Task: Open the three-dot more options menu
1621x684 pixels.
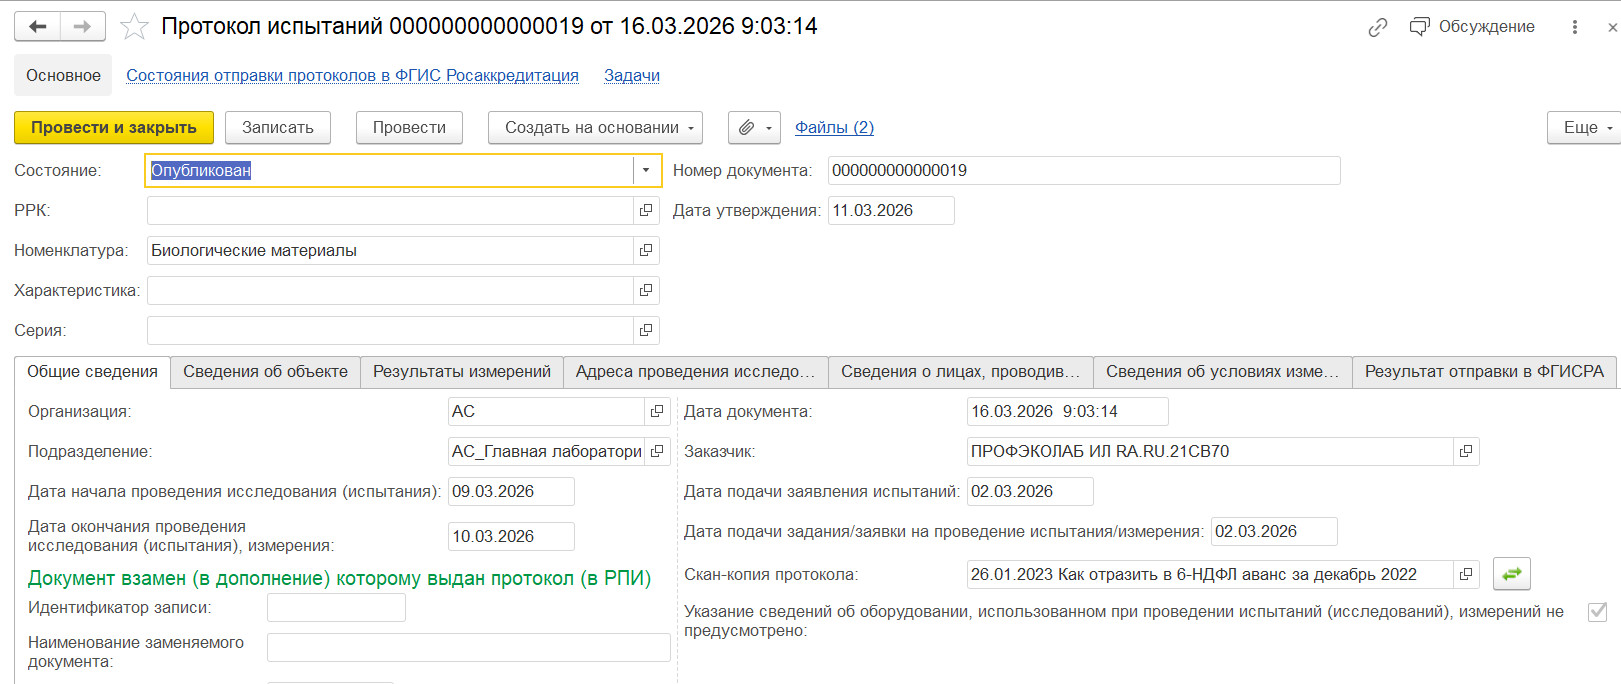Action: 1575,27
